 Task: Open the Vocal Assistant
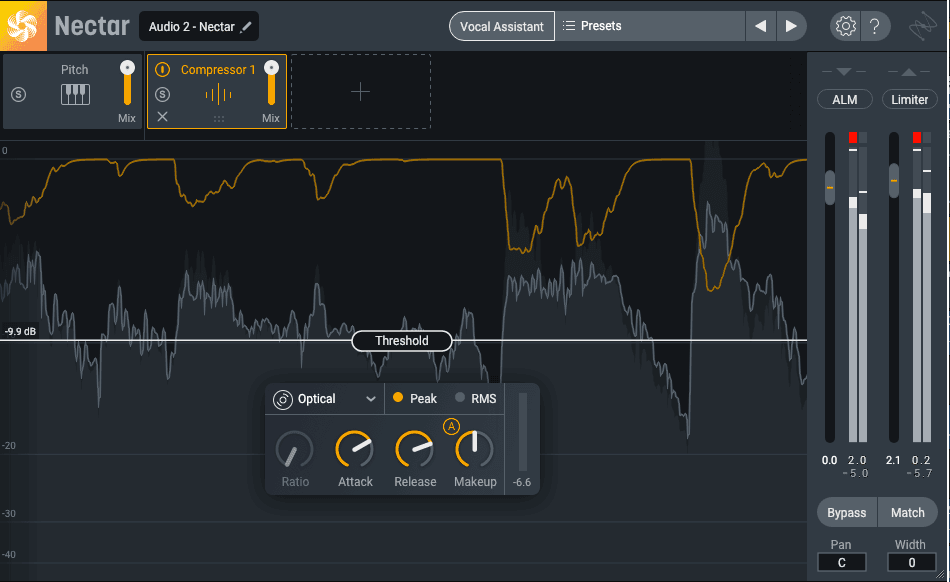502,26
